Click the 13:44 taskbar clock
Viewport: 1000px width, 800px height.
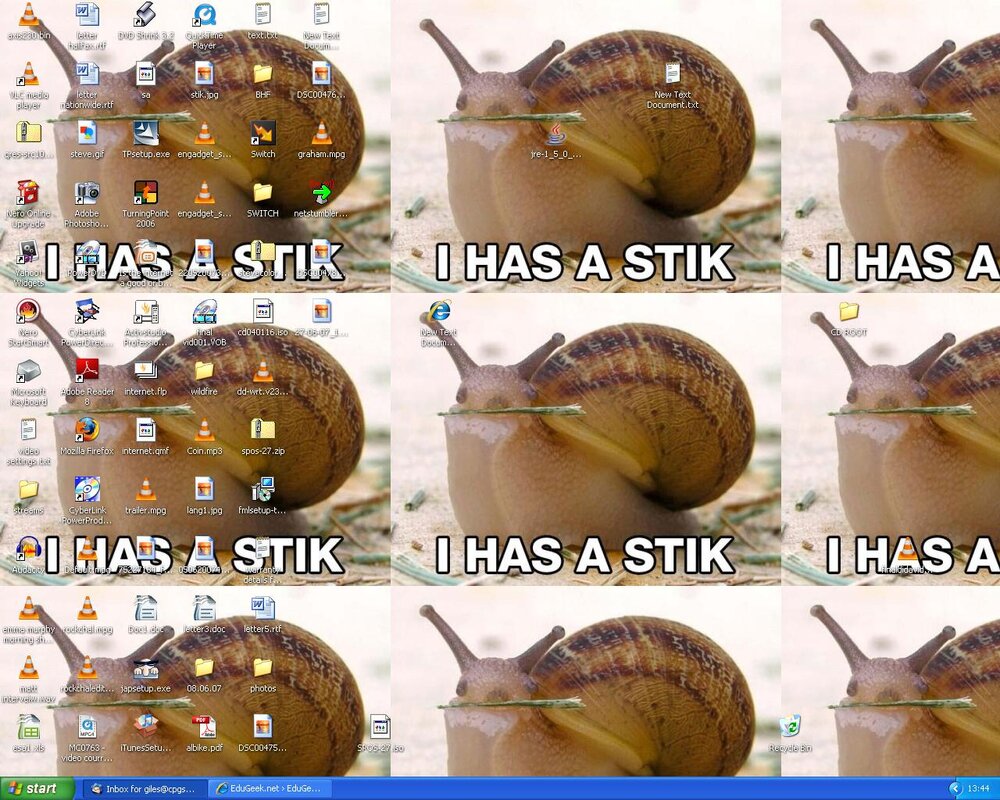(x=978, y=789)
